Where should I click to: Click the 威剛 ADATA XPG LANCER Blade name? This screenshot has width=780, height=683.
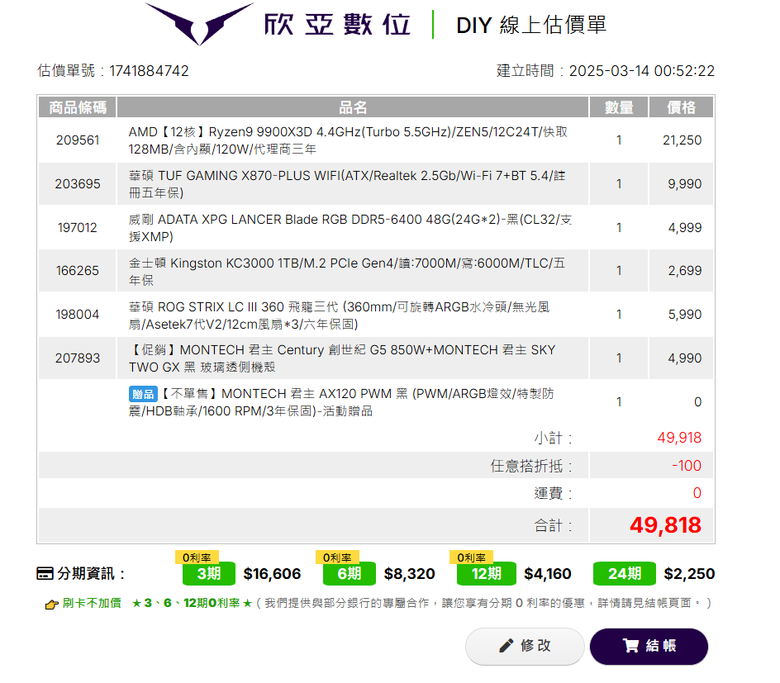pos(350,228)
